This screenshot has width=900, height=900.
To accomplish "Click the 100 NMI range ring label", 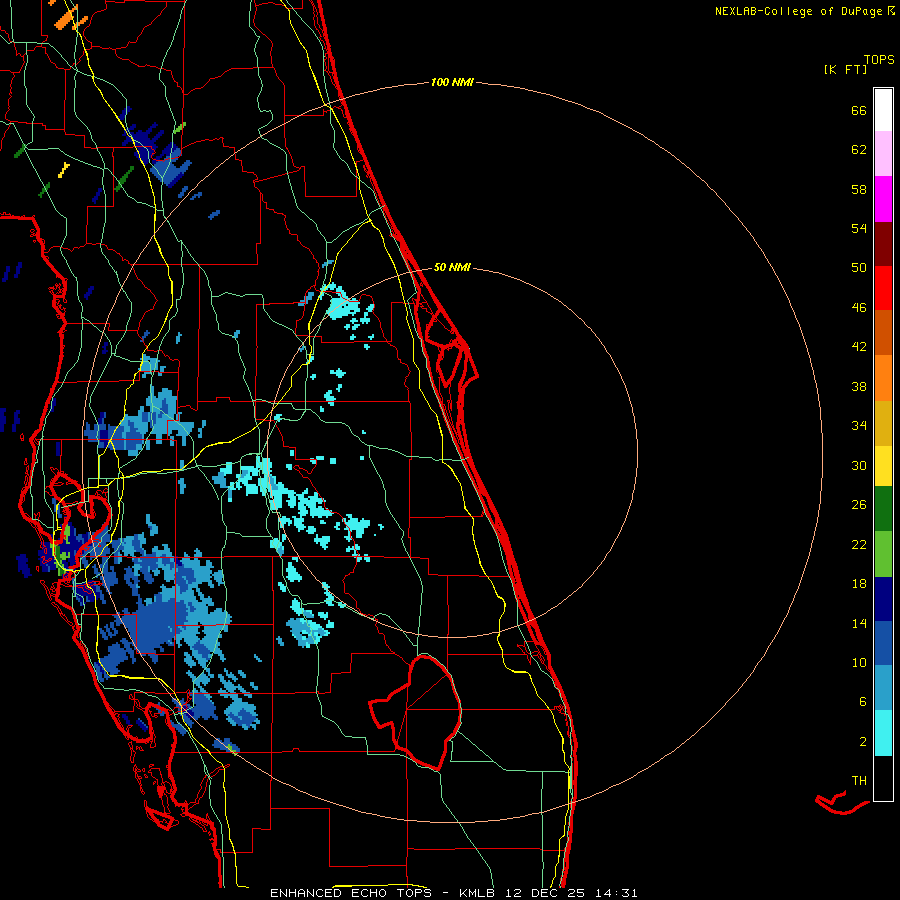I will (x=452, y=82).
